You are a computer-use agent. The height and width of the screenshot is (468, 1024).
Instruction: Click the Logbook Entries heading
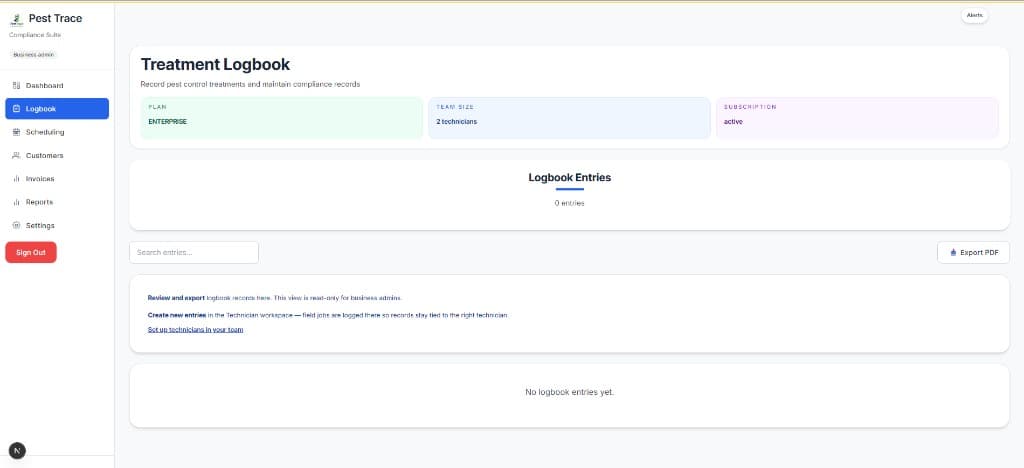point(569,178)
